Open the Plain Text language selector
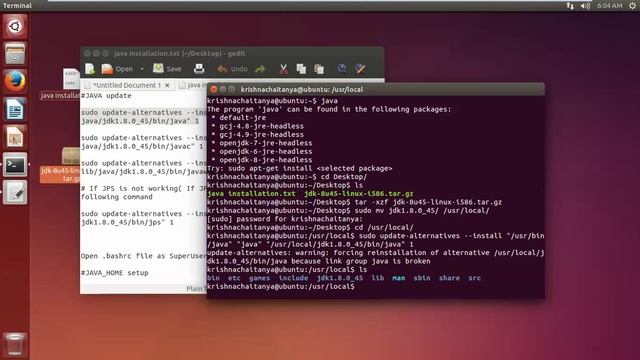Screen dimensions: 640x360 pos(196,289)
